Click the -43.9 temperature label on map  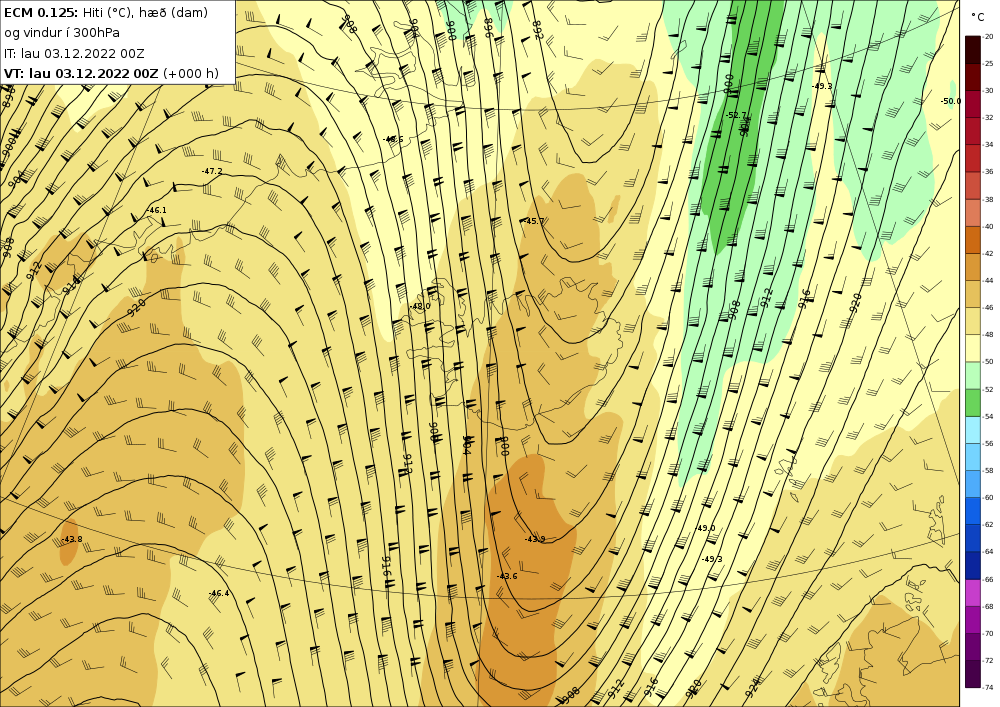click(x=535, y=539)
